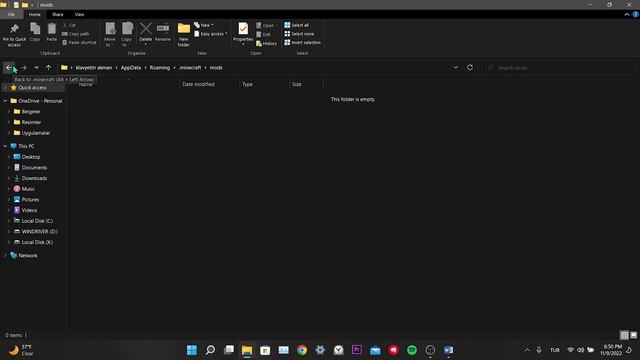The height and width of the screenshot is (360, 640).
Task: Select Network in the sidebar
Action: [x=28, y=256]
